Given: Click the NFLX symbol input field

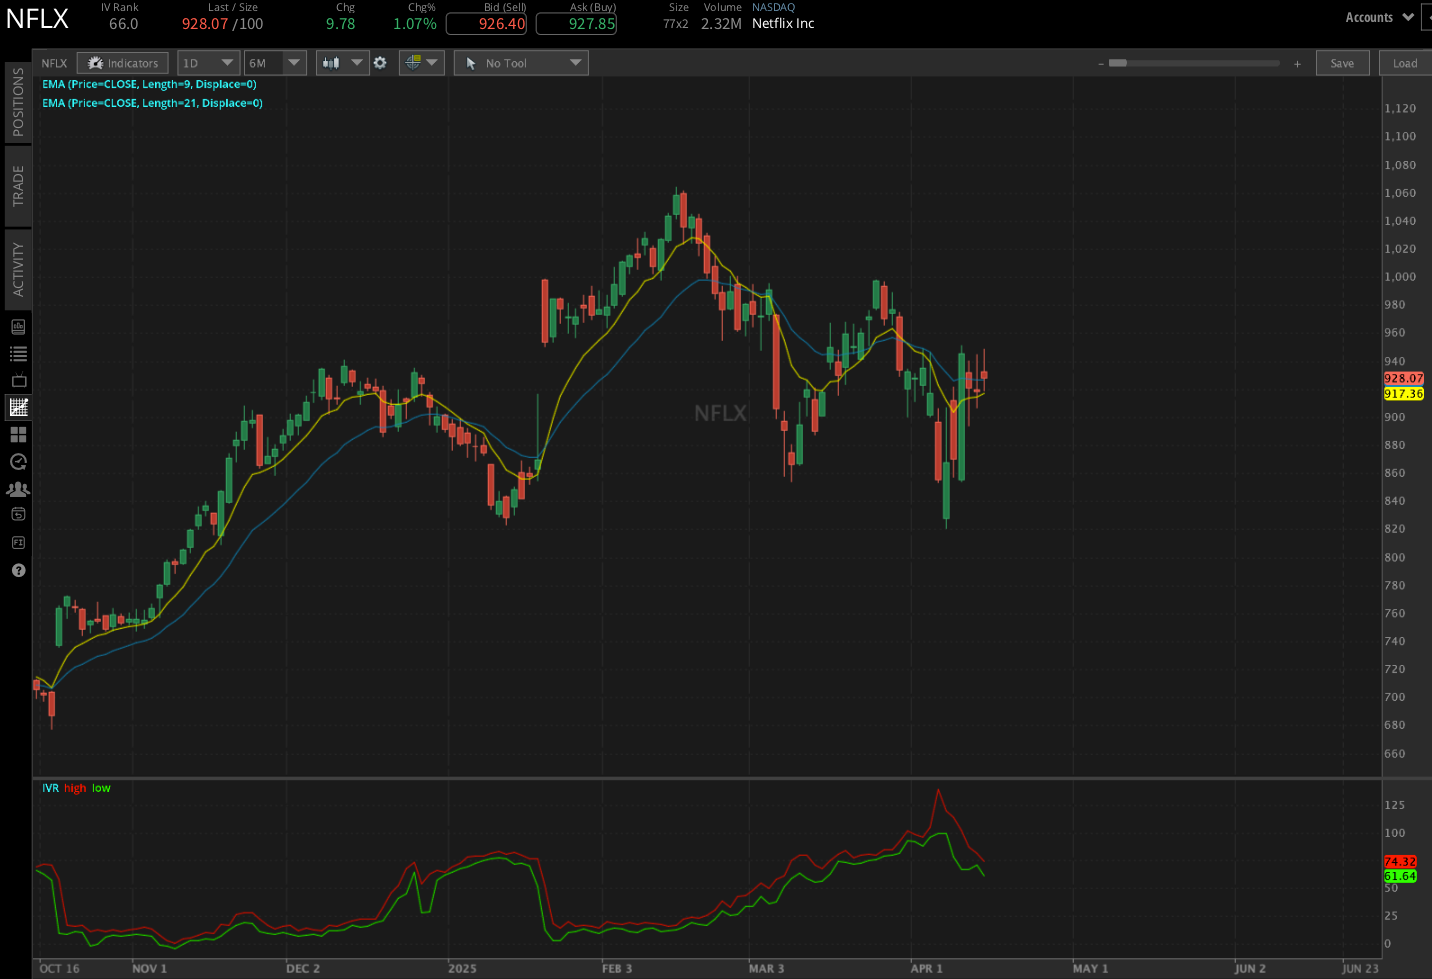Looking at the screenshot, I should [54, 62].
